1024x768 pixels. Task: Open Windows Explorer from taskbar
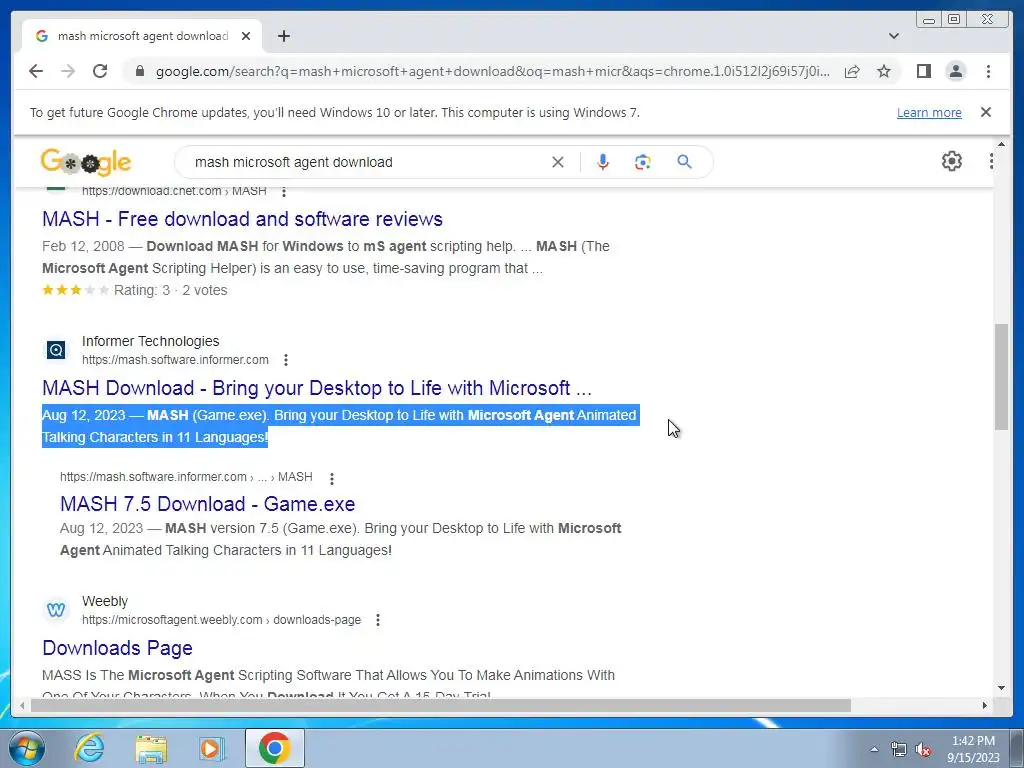click(151, 748)
